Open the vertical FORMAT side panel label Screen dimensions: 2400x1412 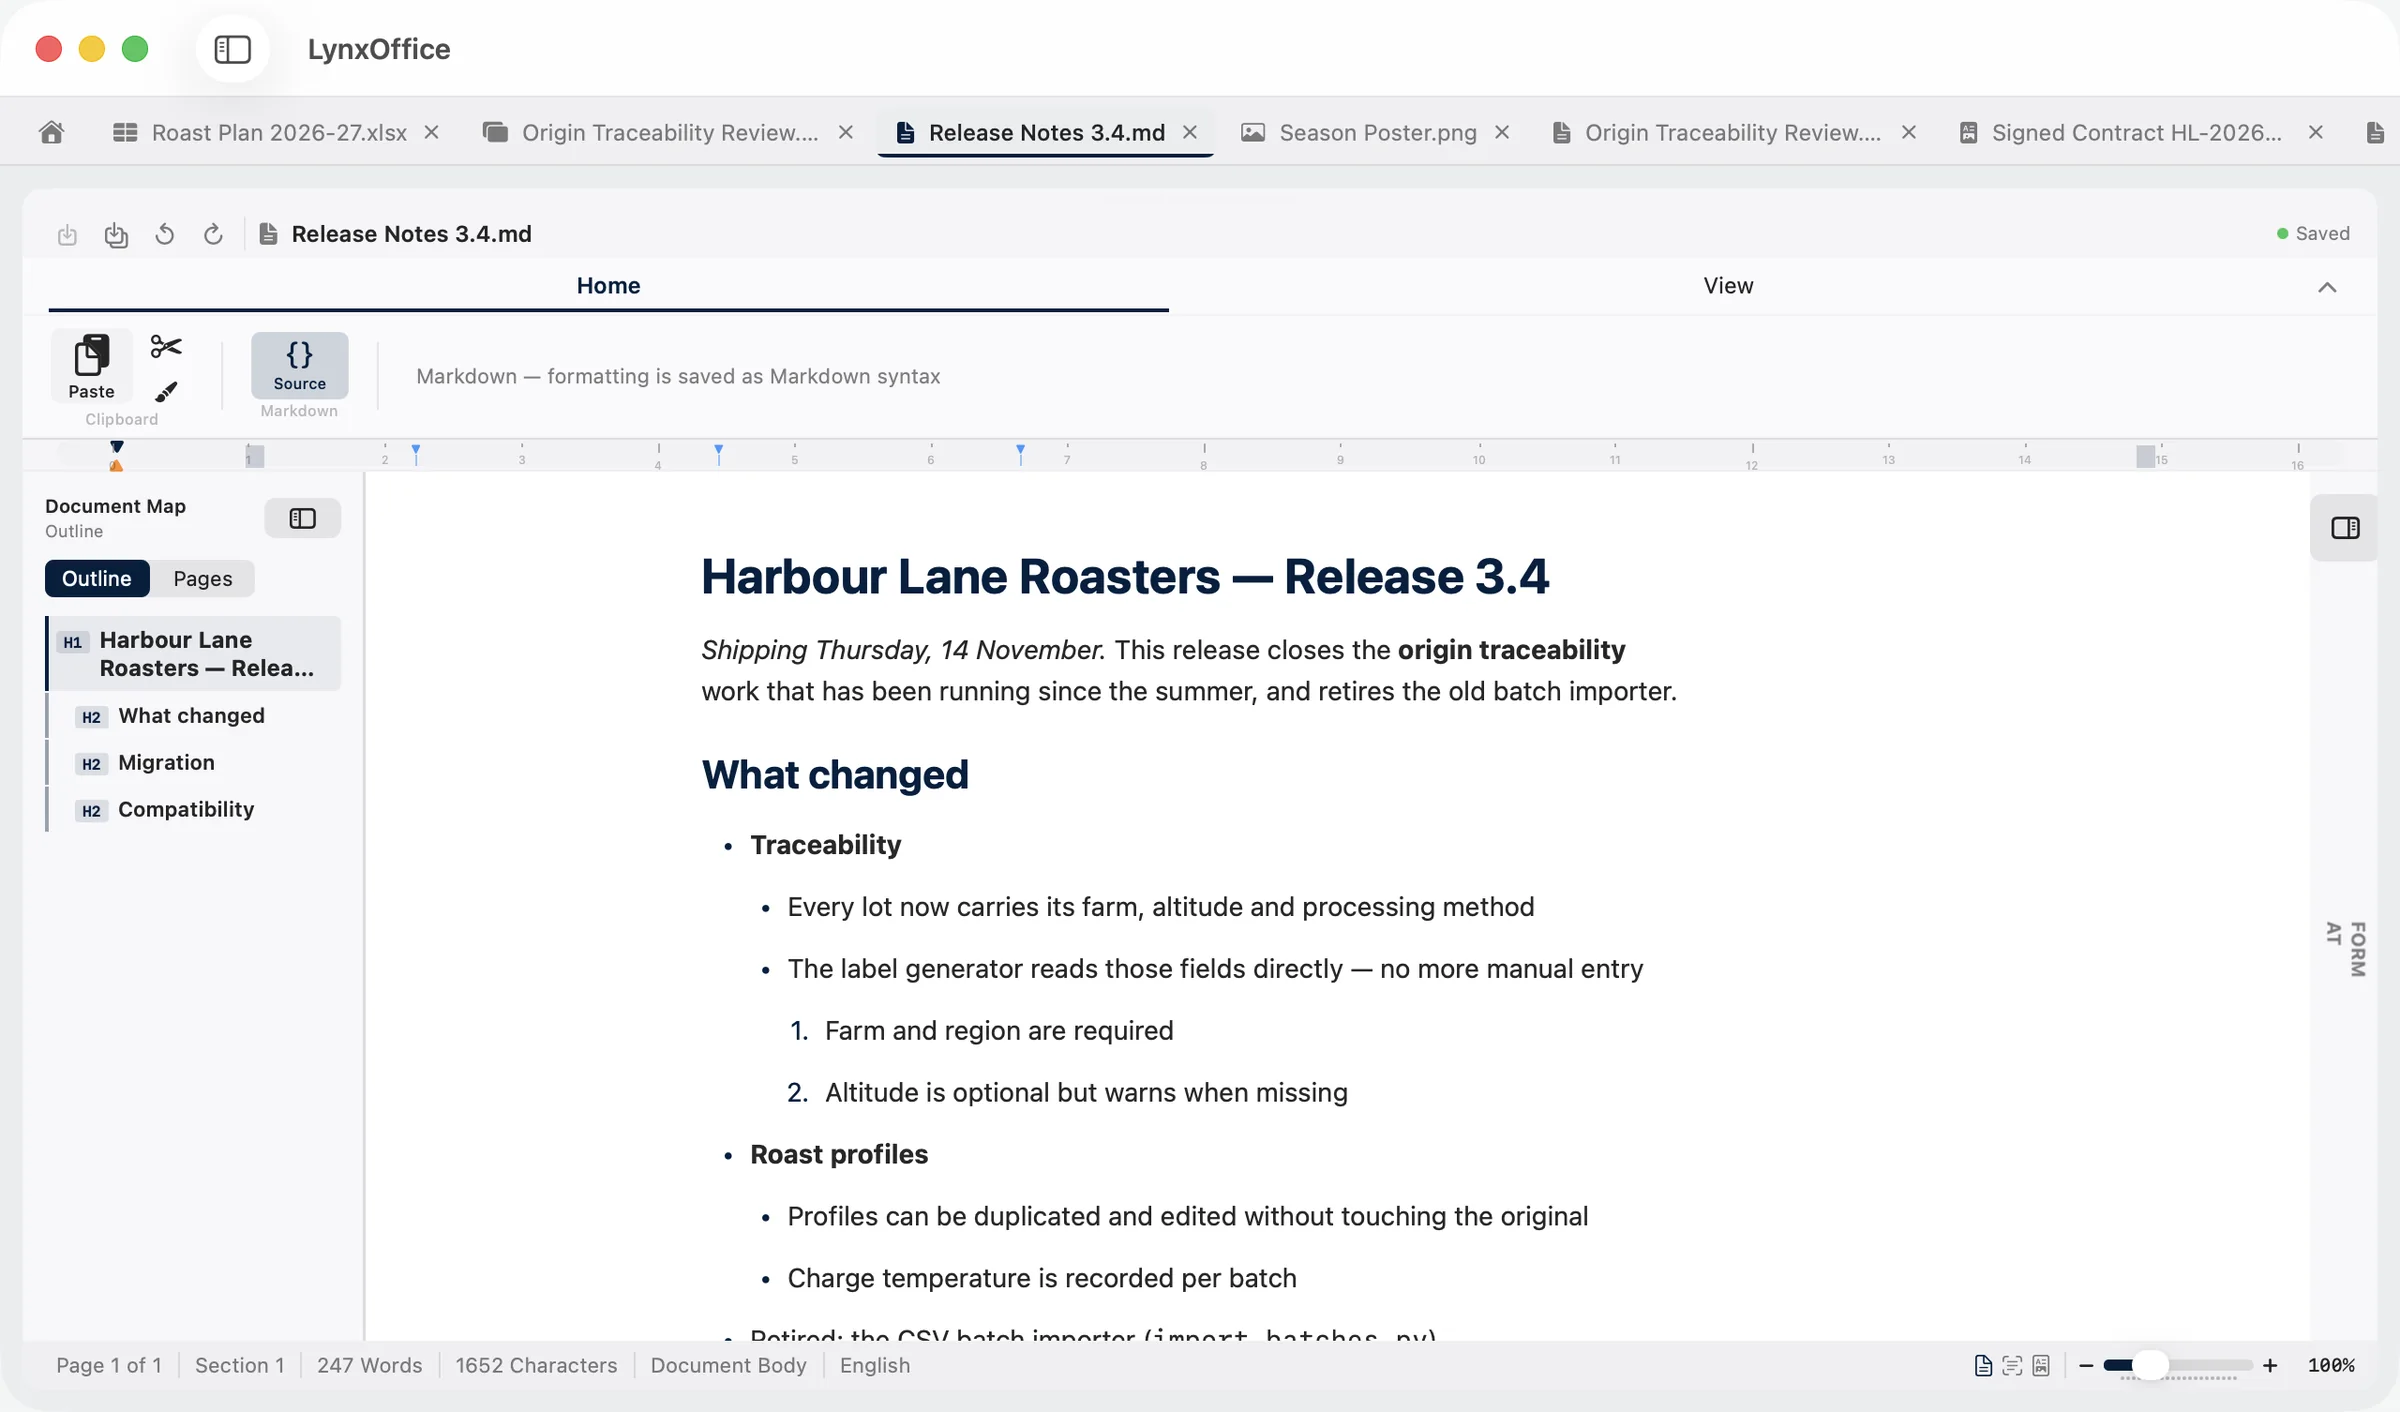[x=2346, y=948]
